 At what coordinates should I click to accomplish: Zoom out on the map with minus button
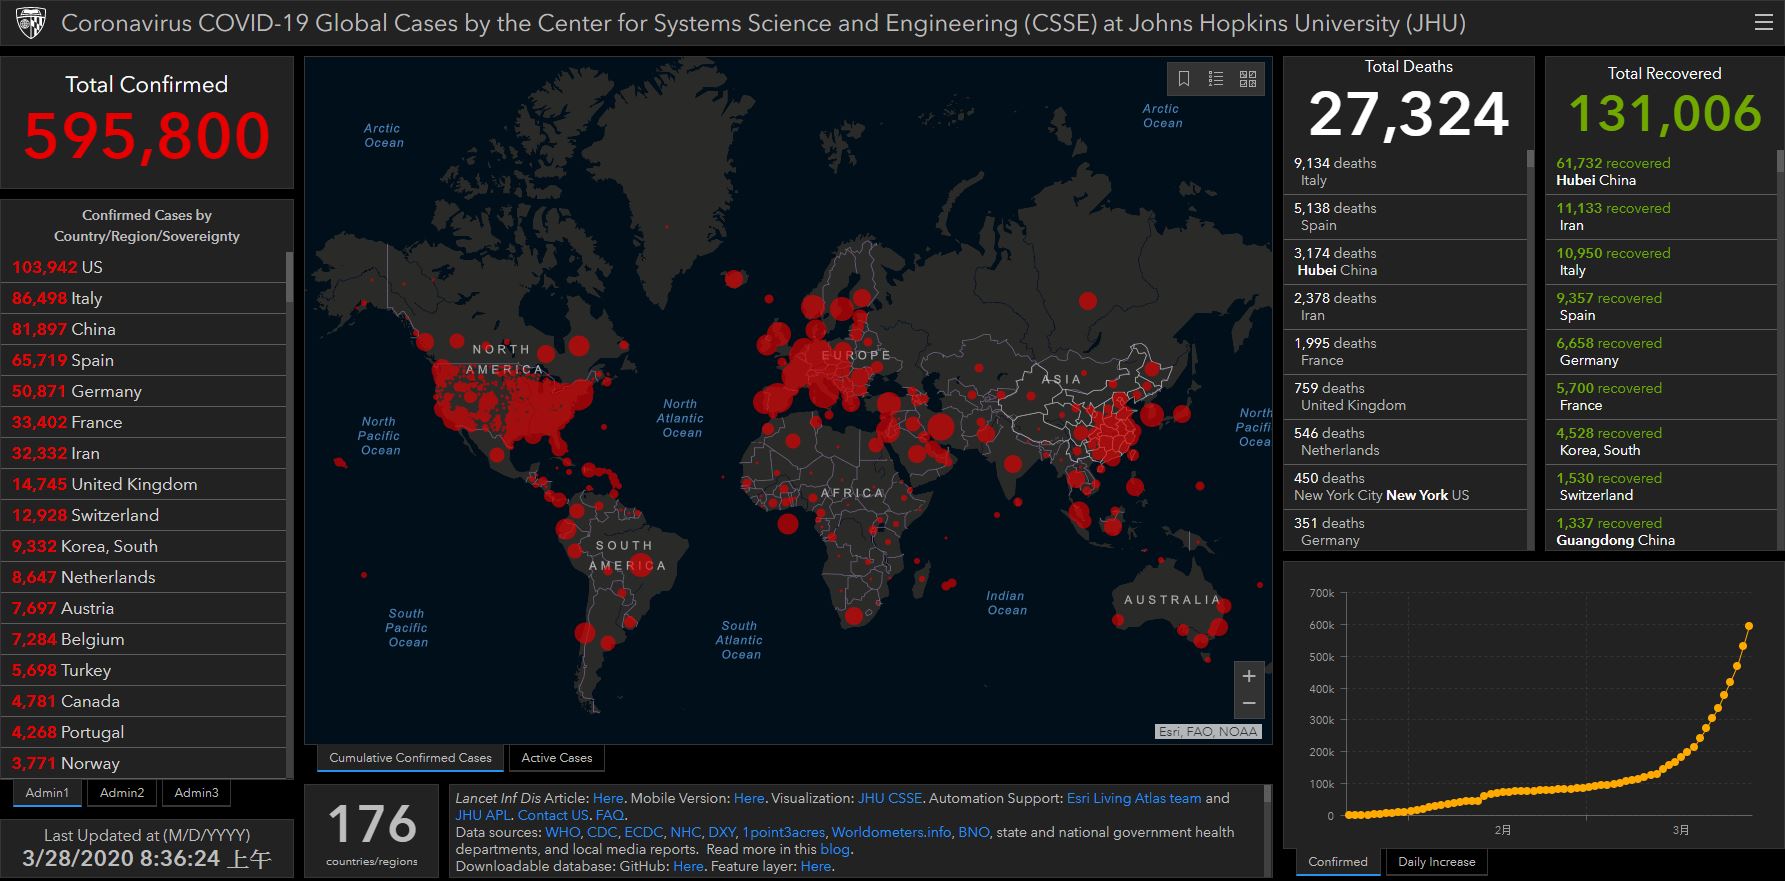click(x=1249, y=704)
